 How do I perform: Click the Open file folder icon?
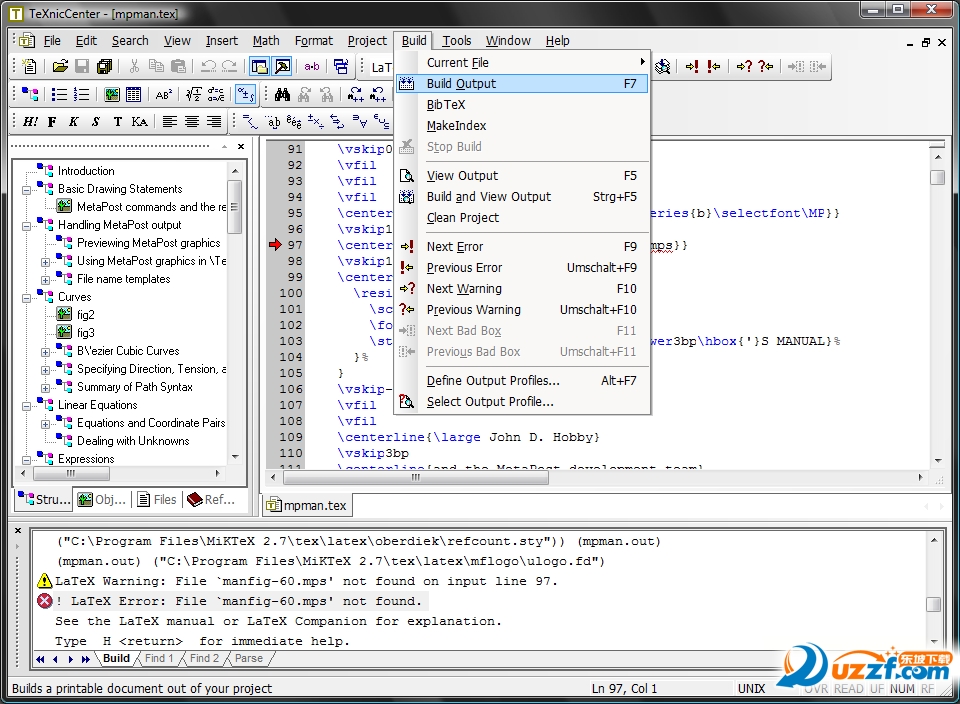click(x=60, y=67)
